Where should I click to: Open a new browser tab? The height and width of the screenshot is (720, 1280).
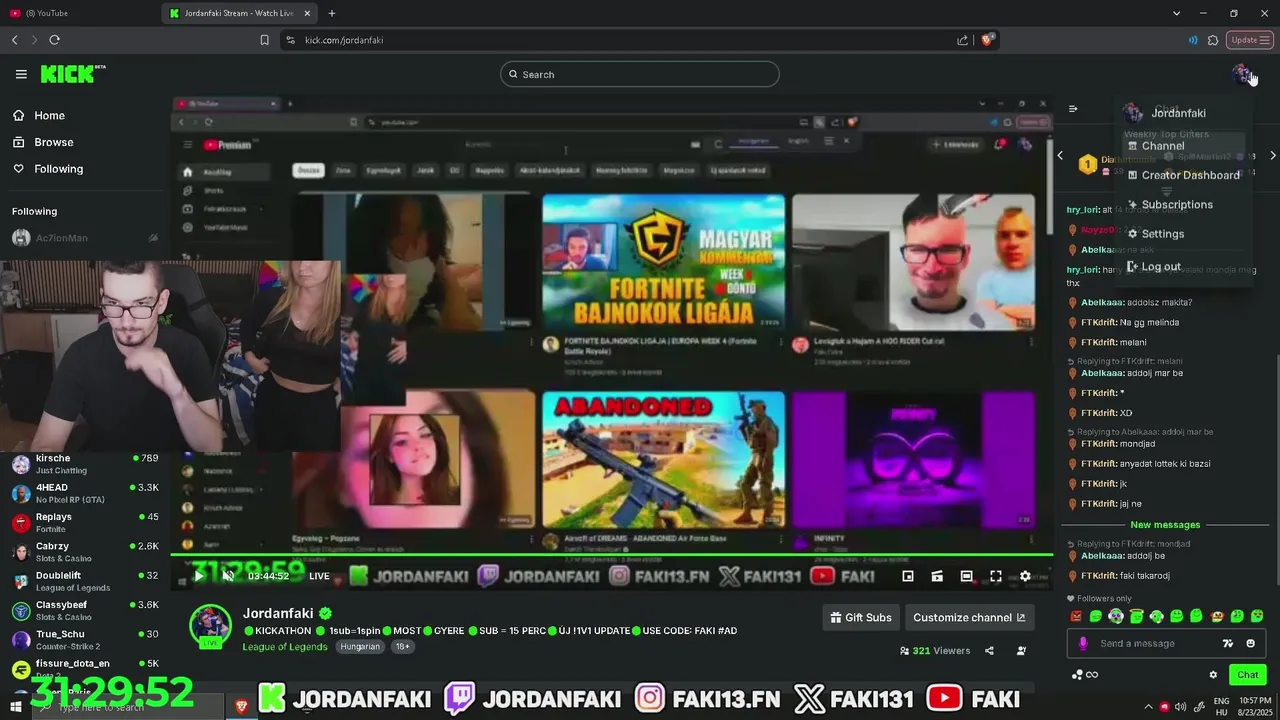point(332,13)
